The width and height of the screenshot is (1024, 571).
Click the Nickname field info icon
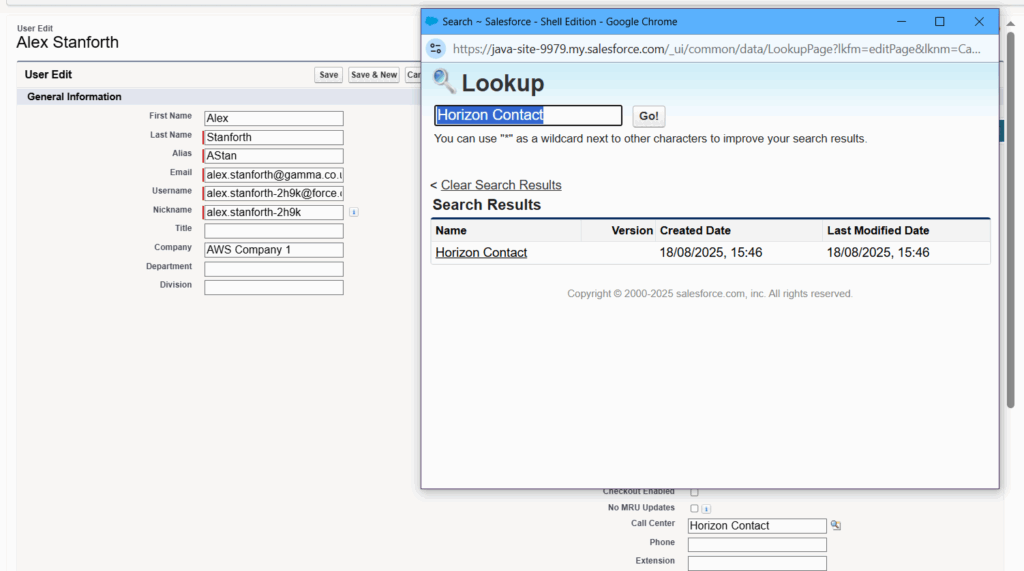point(354,212)
